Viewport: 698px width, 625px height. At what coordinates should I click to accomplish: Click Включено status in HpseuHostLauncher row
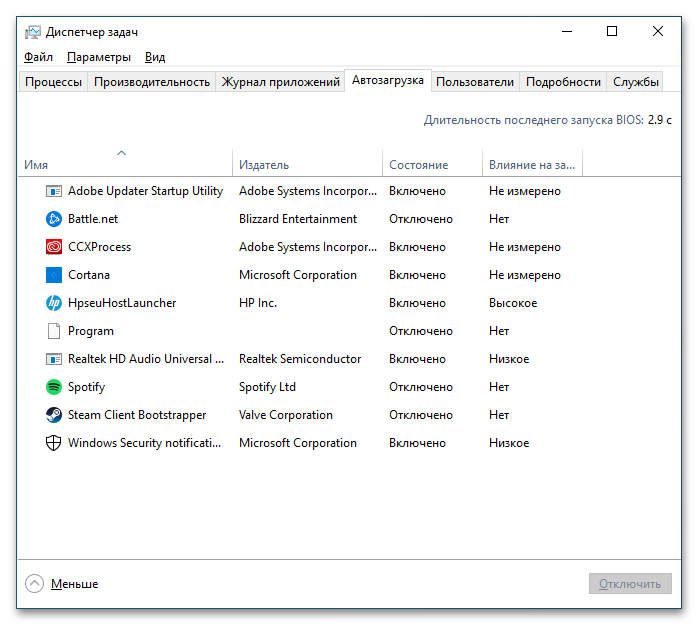click(x=417, y=303)
